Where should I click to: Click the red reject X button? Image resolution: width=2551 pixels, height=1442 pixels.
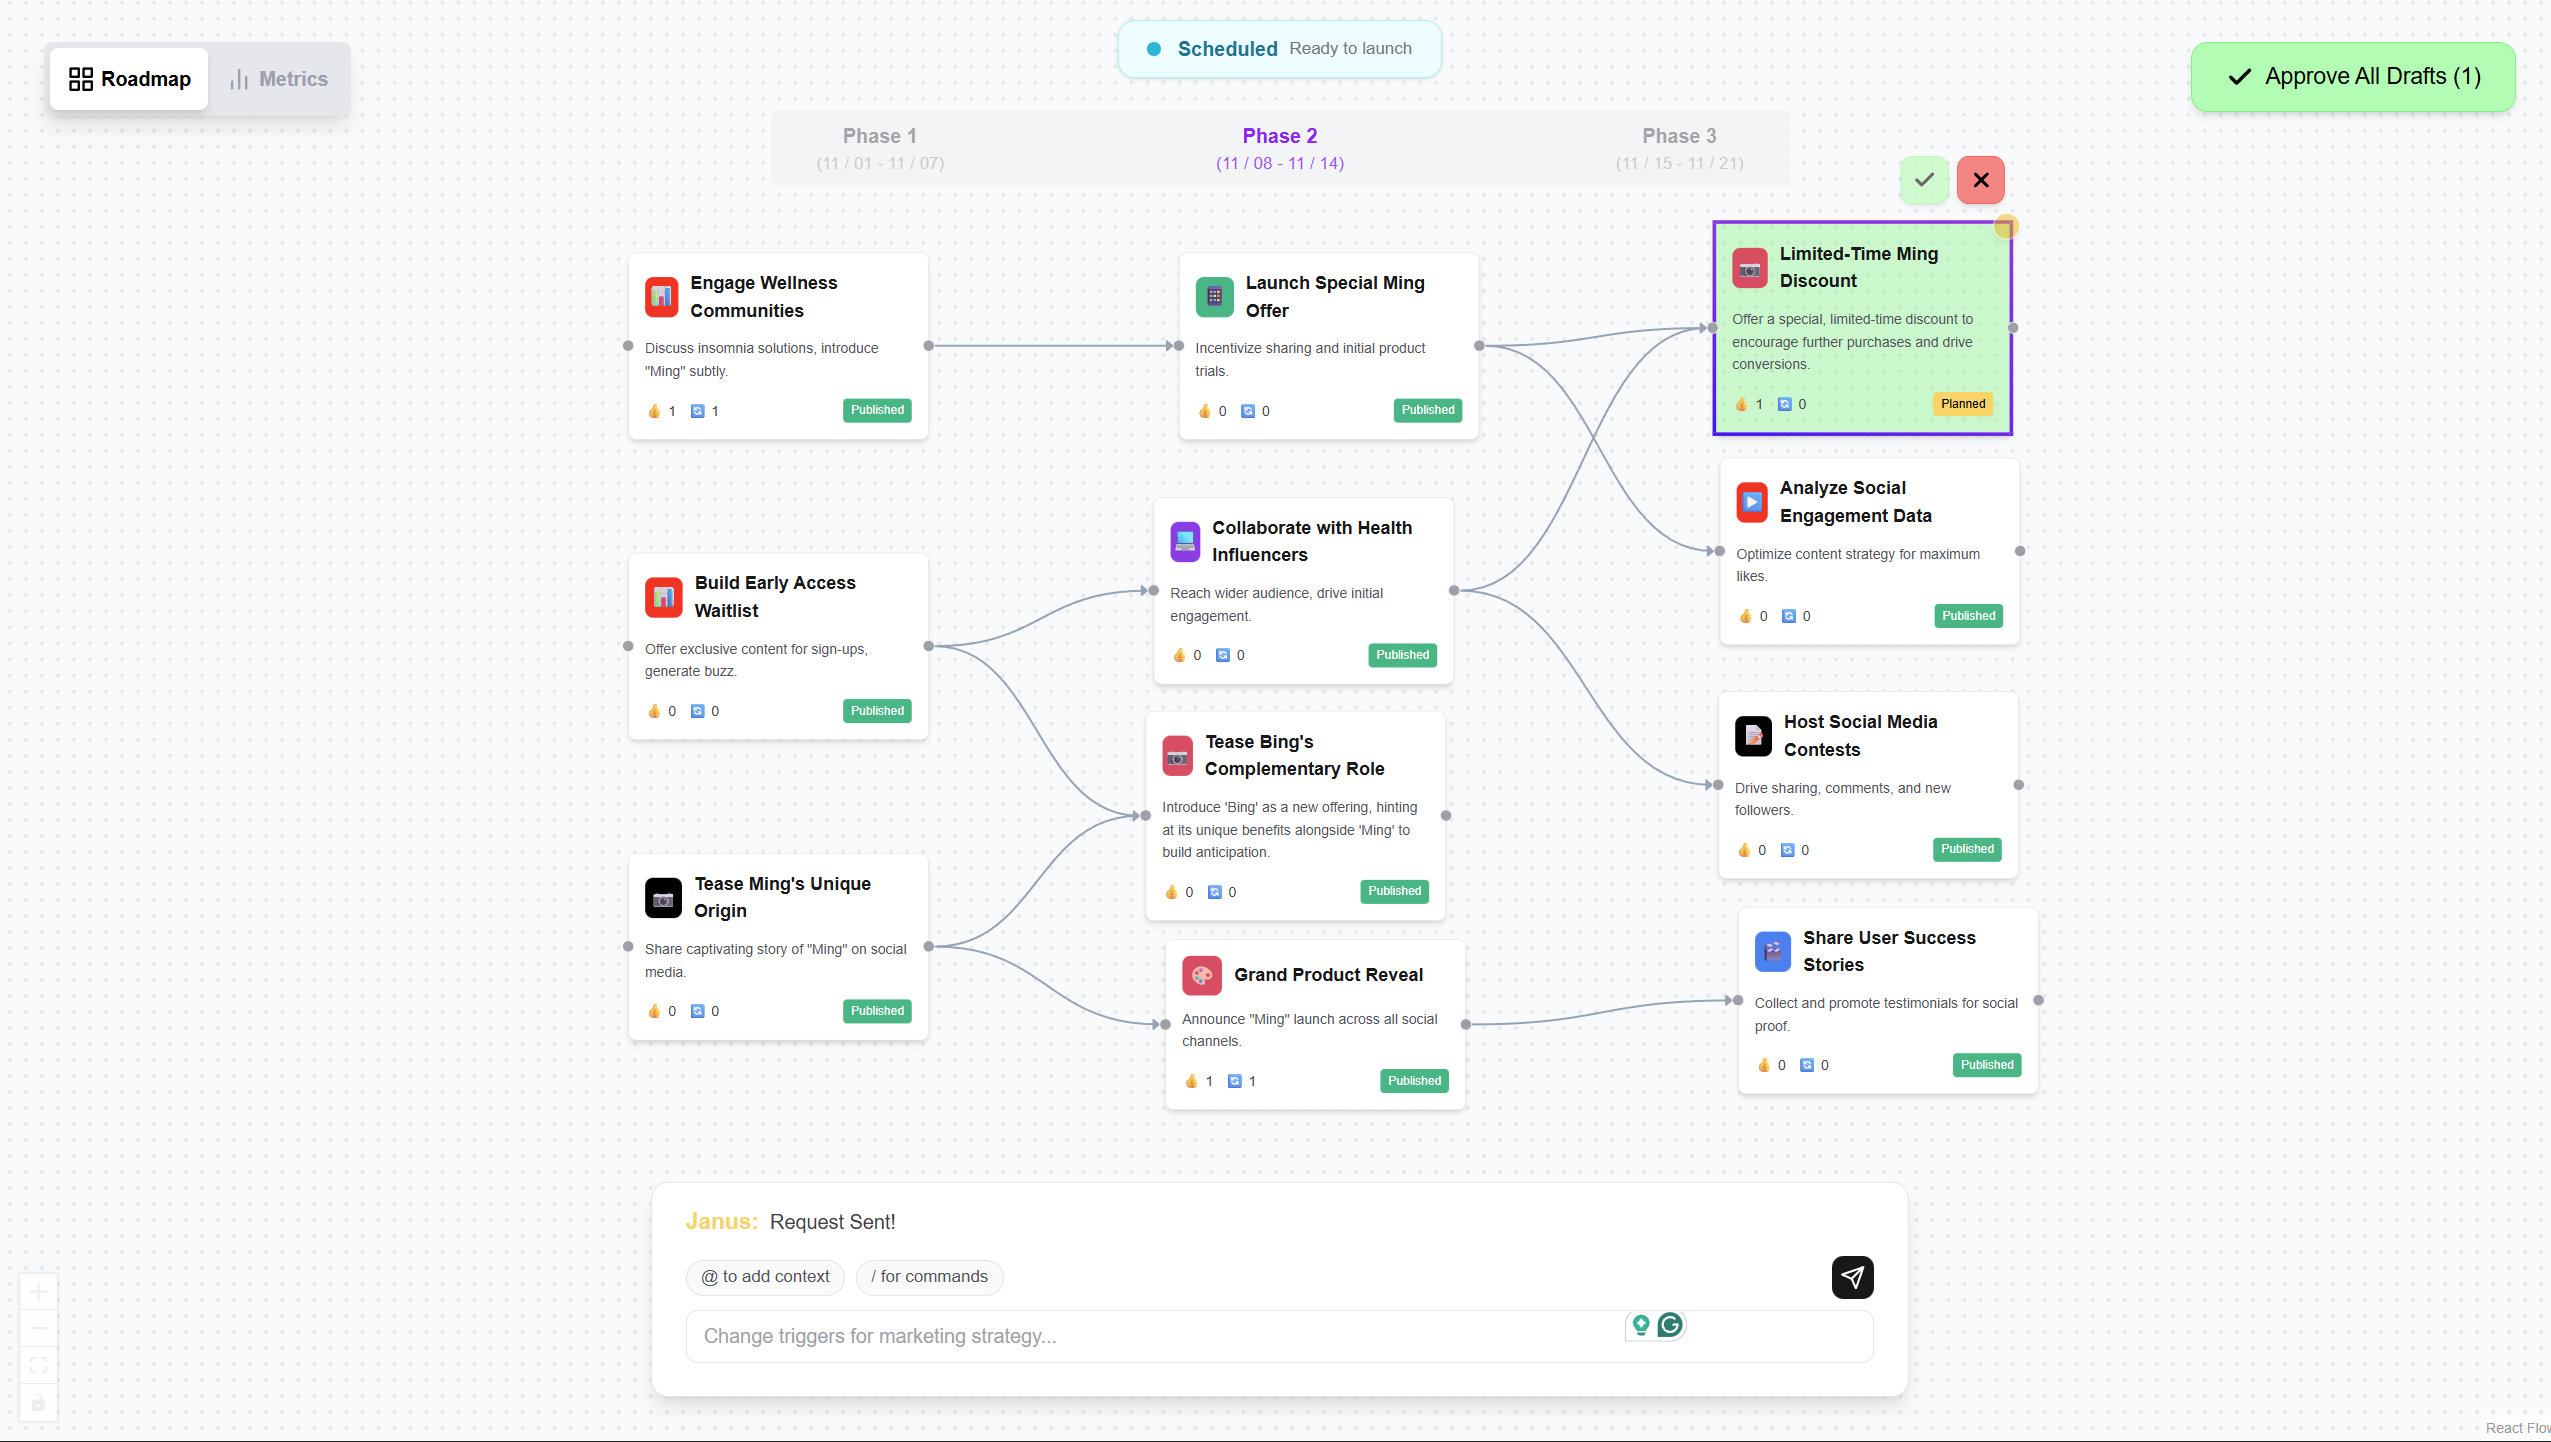pos(1980,180)
